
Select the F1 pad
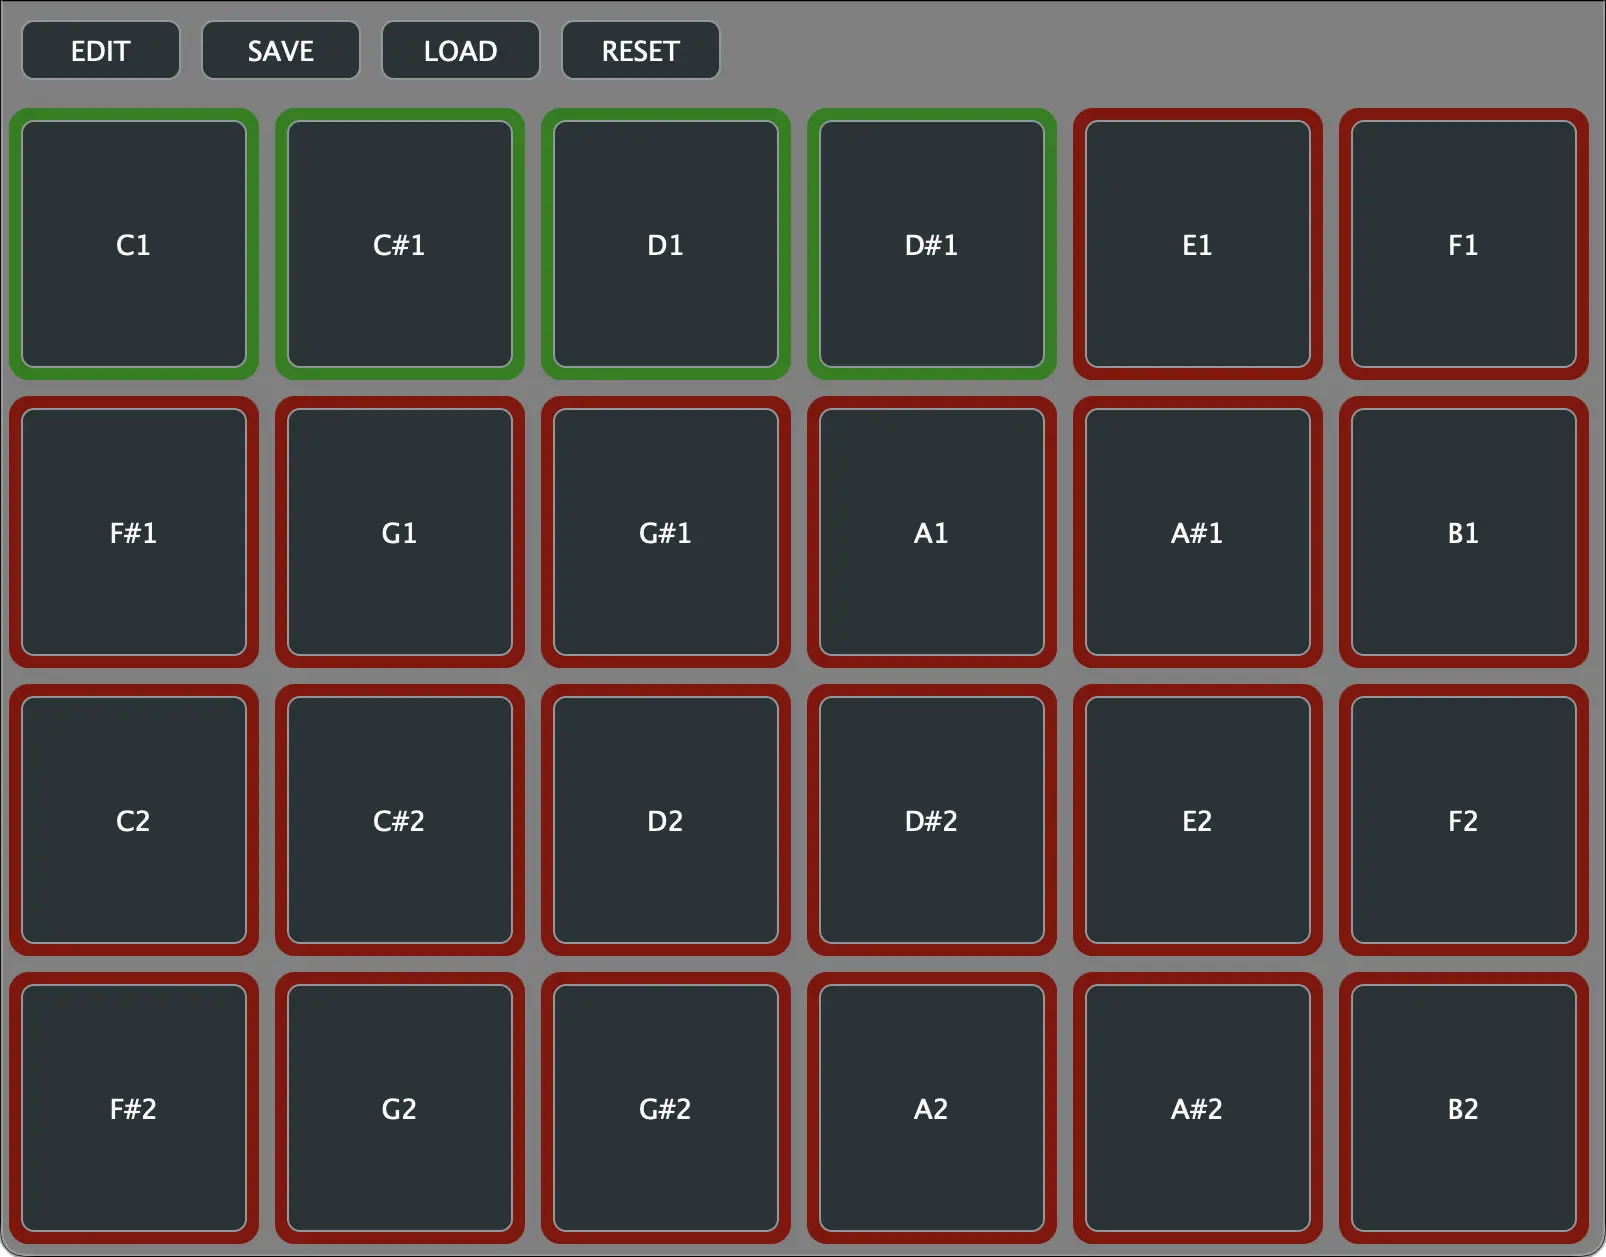(x=1463, y=243)
